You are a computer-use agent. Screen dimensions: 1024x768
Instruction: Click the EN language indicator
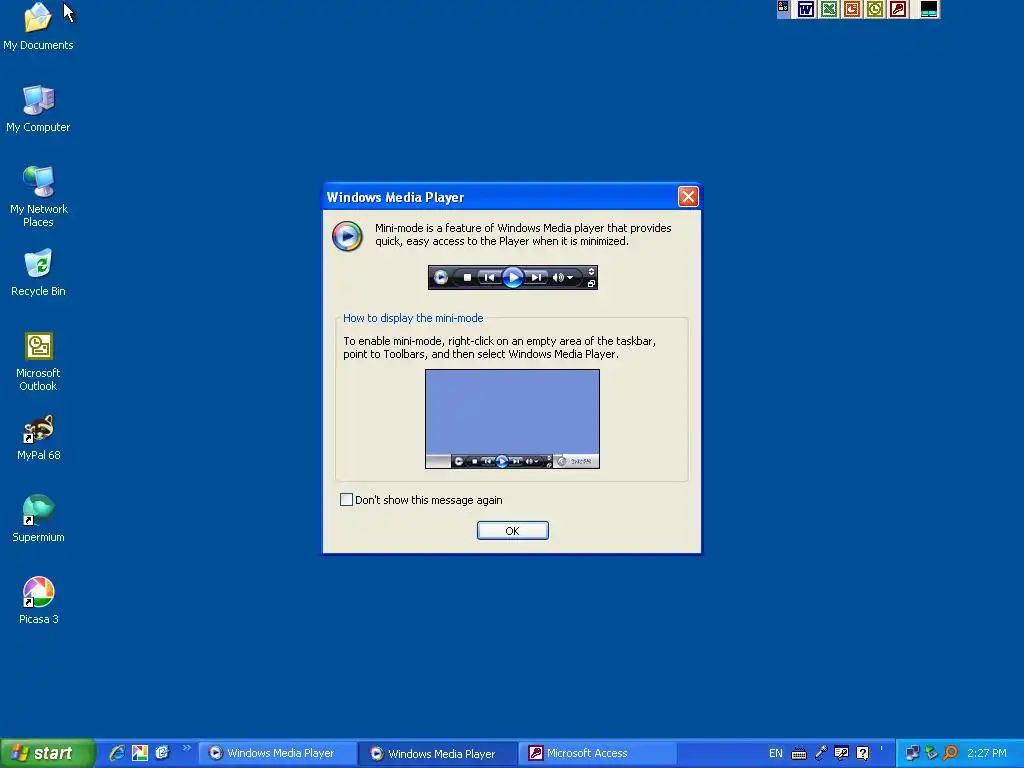775,753
